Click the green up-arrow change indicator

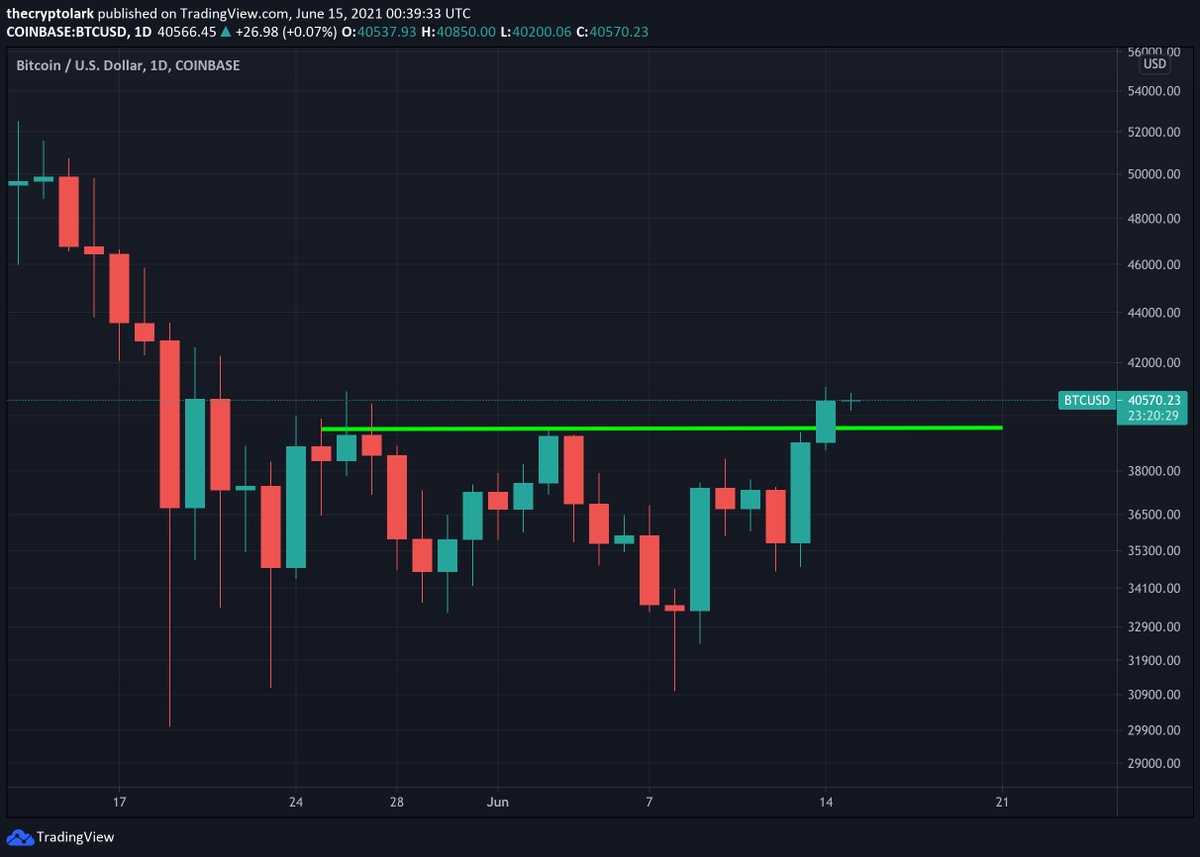tap(227, 31)
